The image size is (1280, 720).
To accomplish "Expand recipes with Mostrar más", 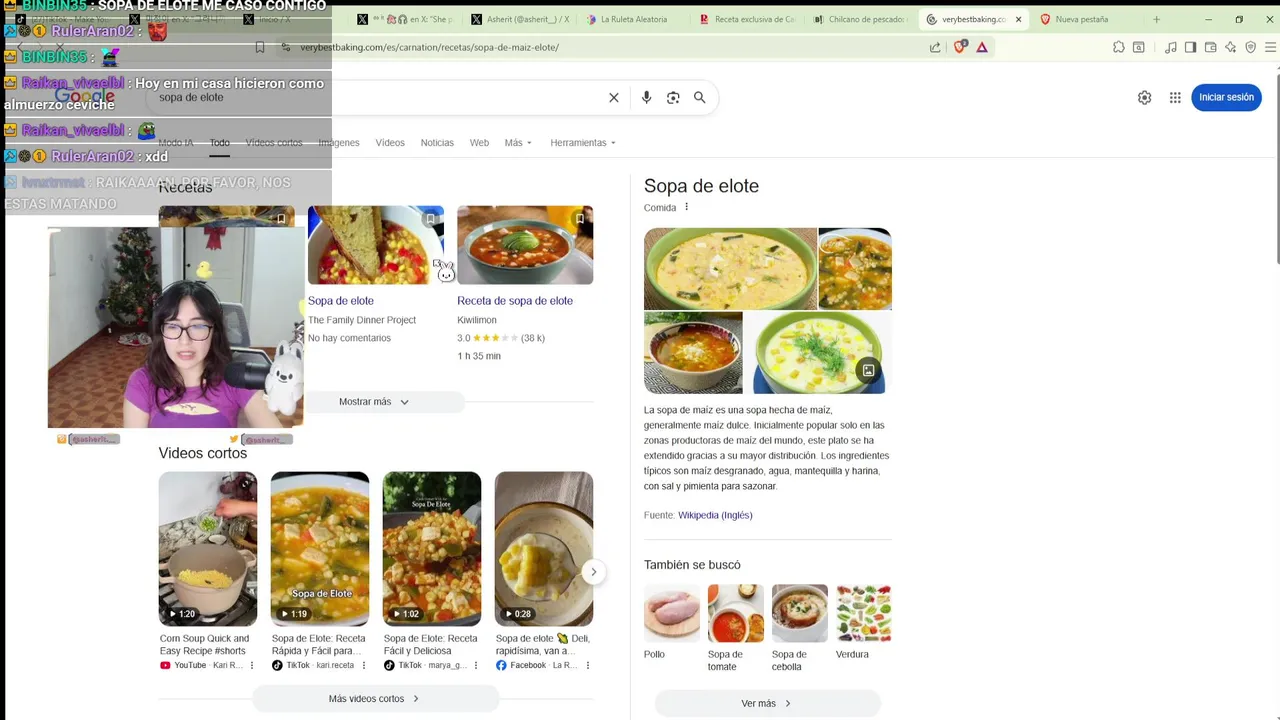I will pos(374,402).
